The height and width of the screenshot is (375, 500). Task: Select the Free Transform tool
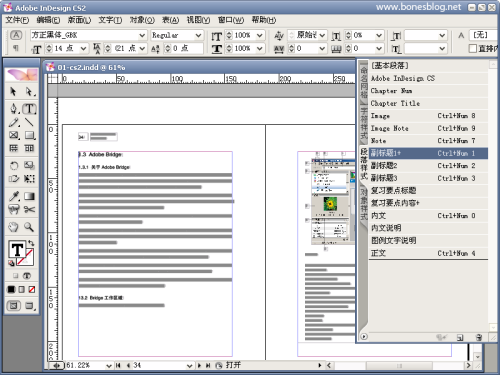point(29,179)
